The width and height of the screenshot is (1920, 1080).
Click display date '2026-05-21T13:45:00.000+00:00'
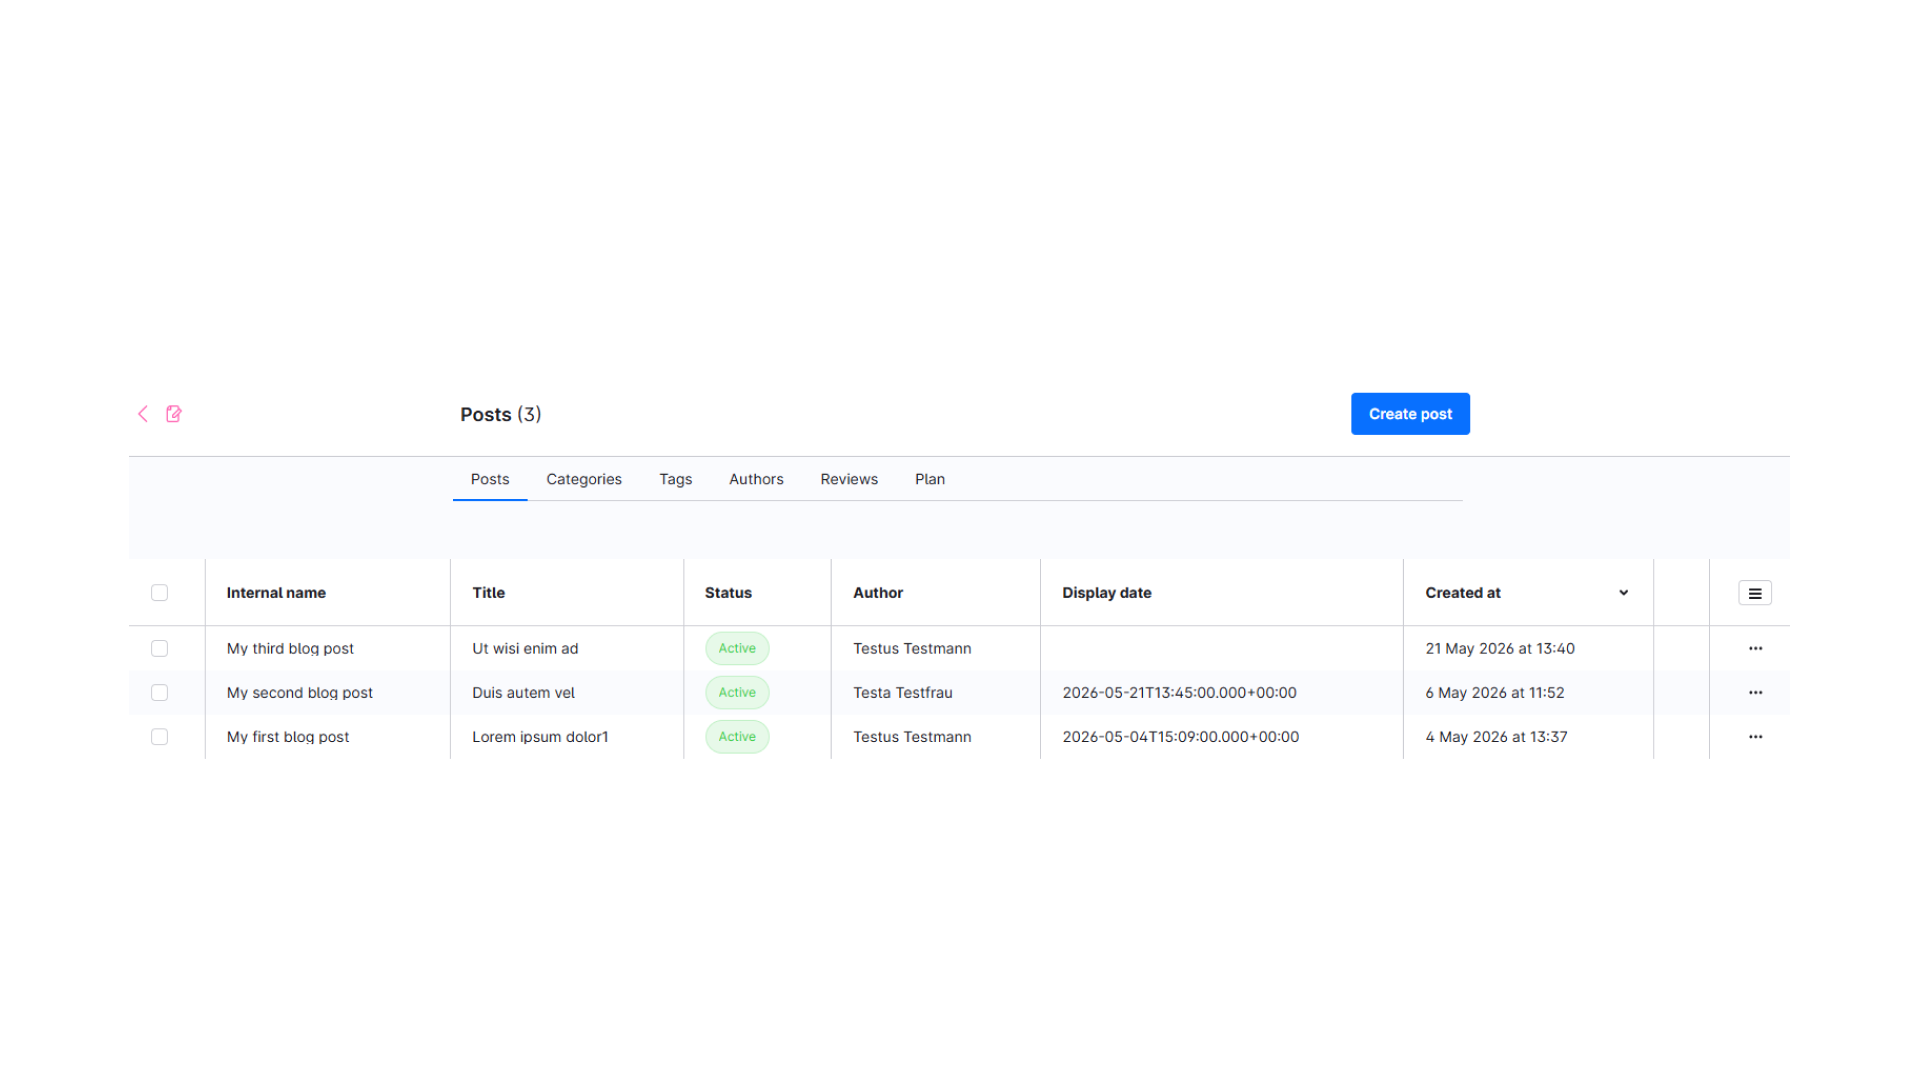(x=1179, y=693)
